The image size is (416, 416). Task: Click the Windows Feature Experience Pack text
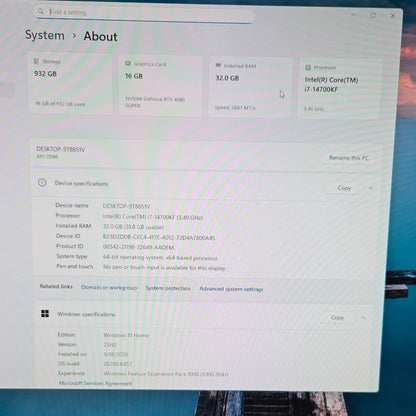pyautogui.click(x=166, y=374)
